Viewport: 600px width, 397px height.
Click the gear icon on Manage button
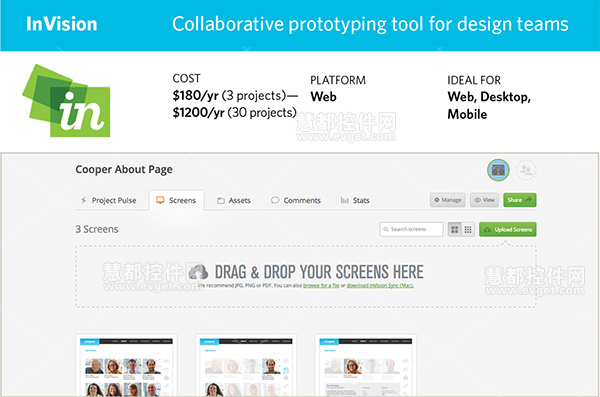[437, 200]
